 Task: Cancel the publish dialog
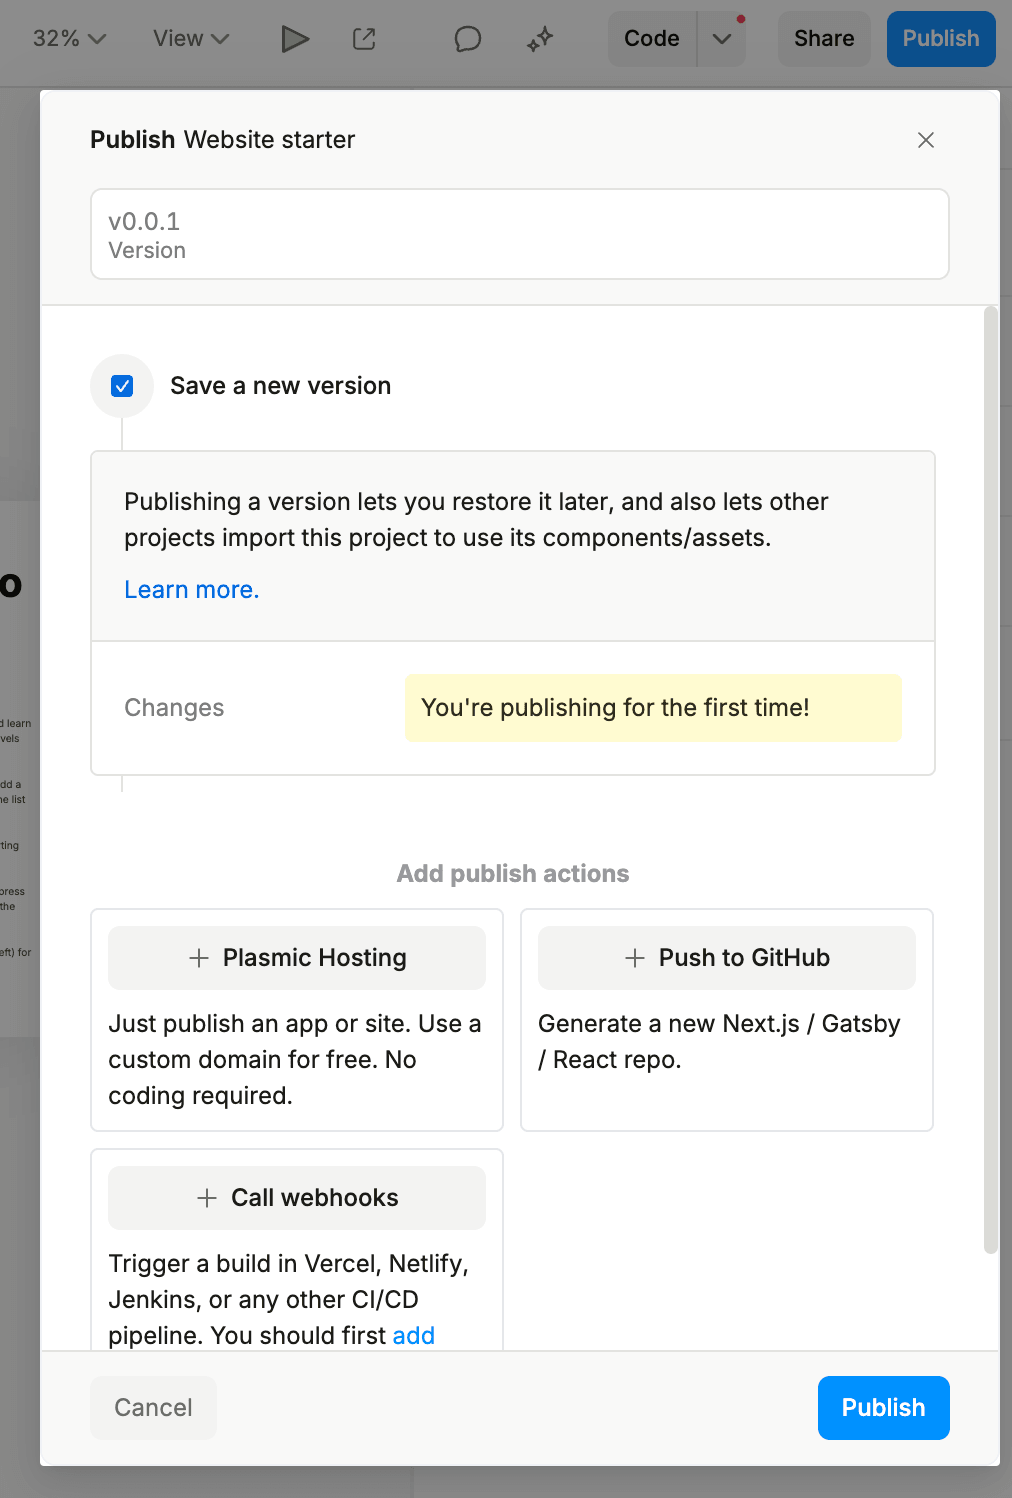[x=153, y=1408]
